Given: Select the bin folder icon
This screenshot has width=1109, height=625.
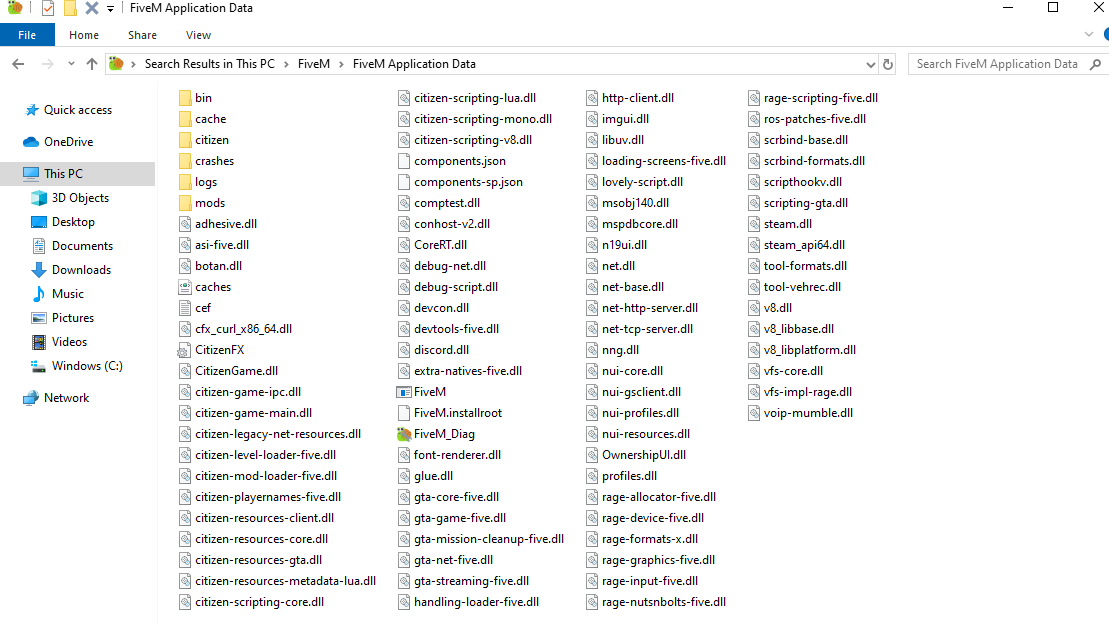Looking at the screenshot, I should [x=185, y=98].
